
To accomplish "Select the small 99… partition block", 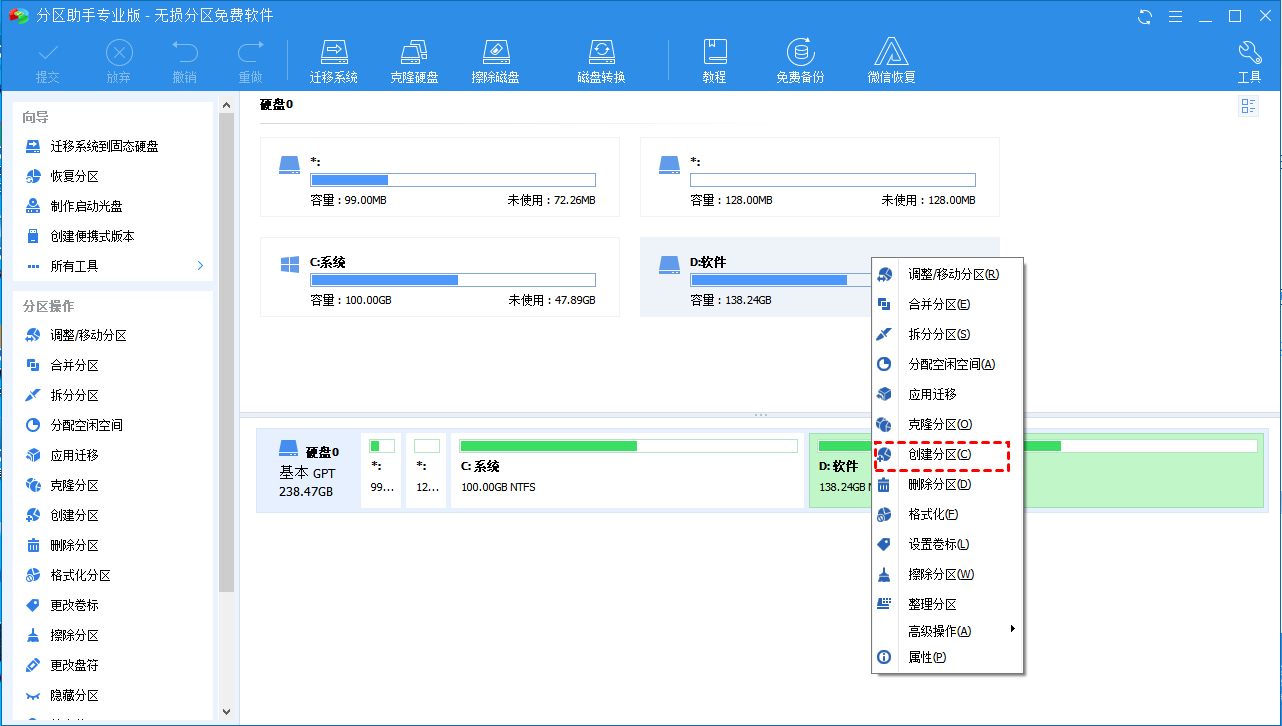I will (381, 470).
